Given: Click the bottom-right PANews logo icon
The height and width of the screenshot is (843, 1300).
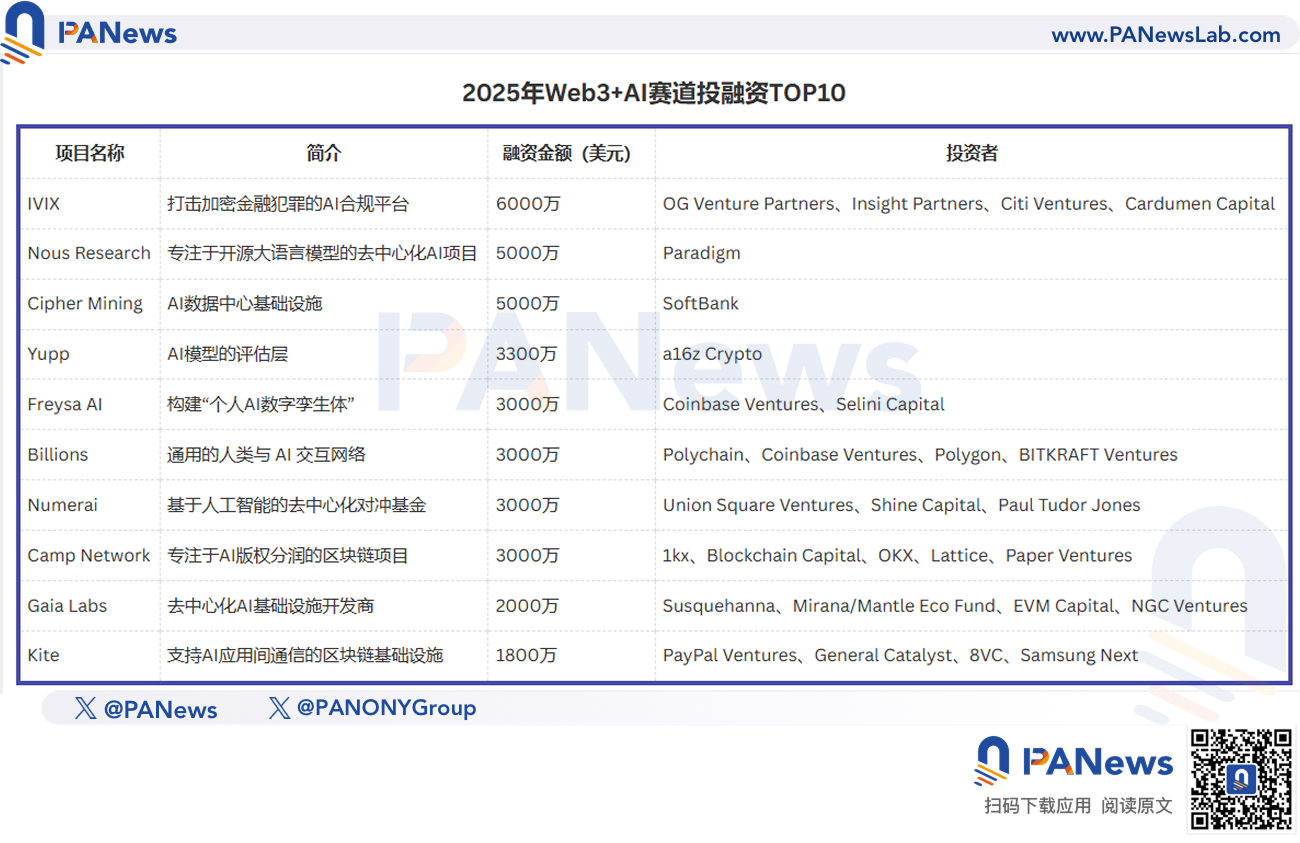Looking at the screenshot, I should pos(992,761).
